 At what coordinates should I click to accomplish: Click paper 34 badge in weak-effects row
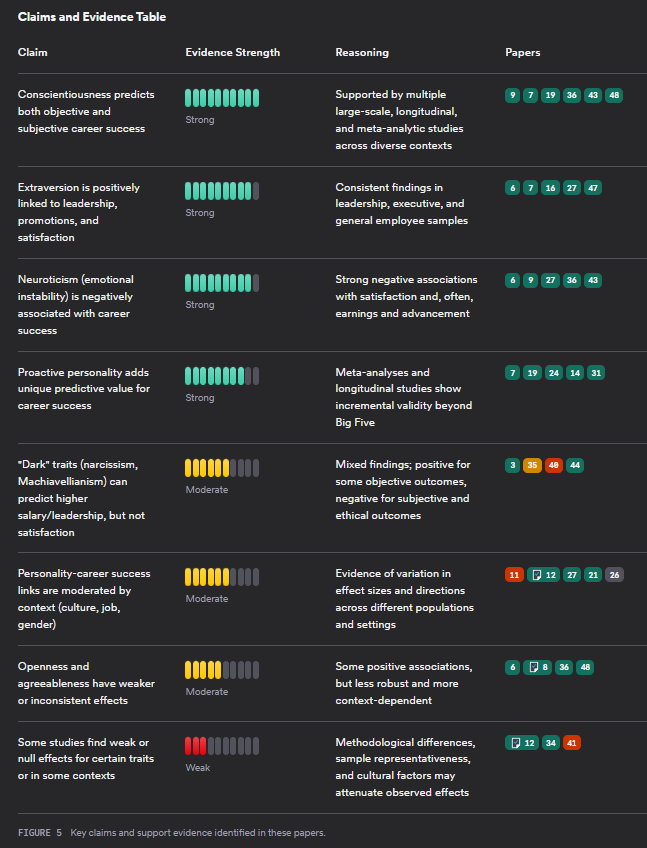click(550, 743)
